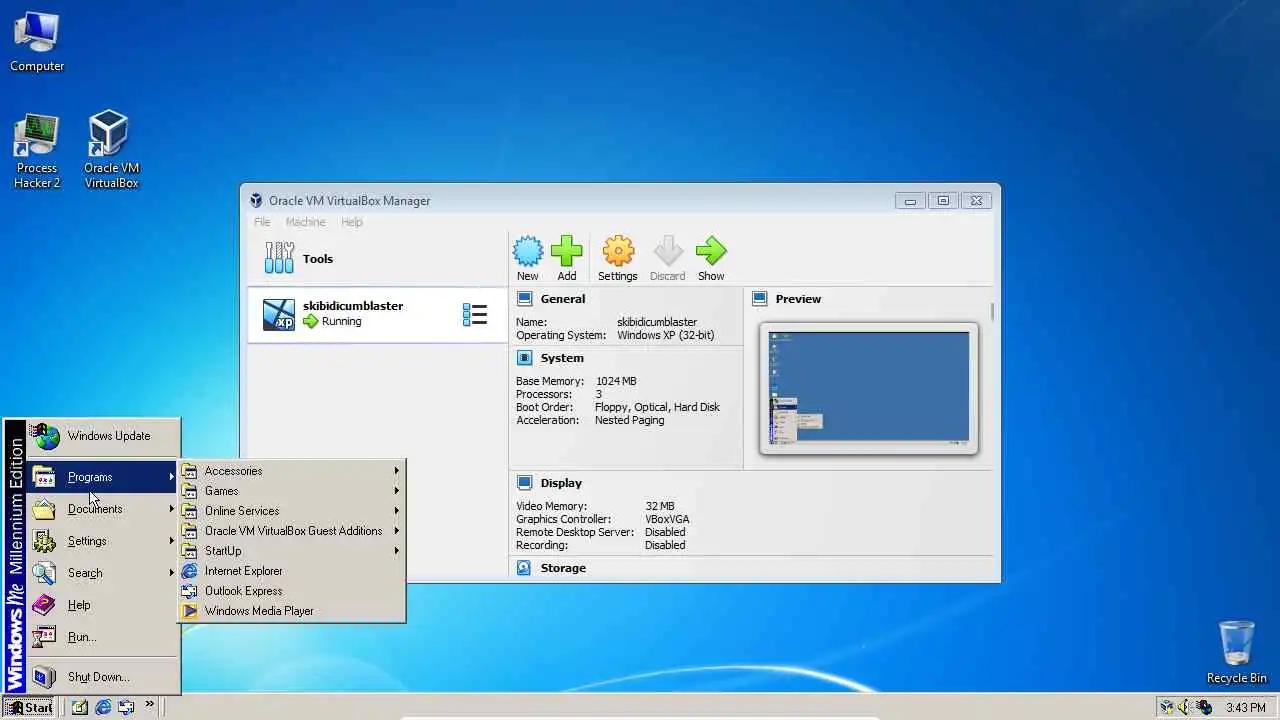
Task: Click the General section header
Action: (563, 299)
